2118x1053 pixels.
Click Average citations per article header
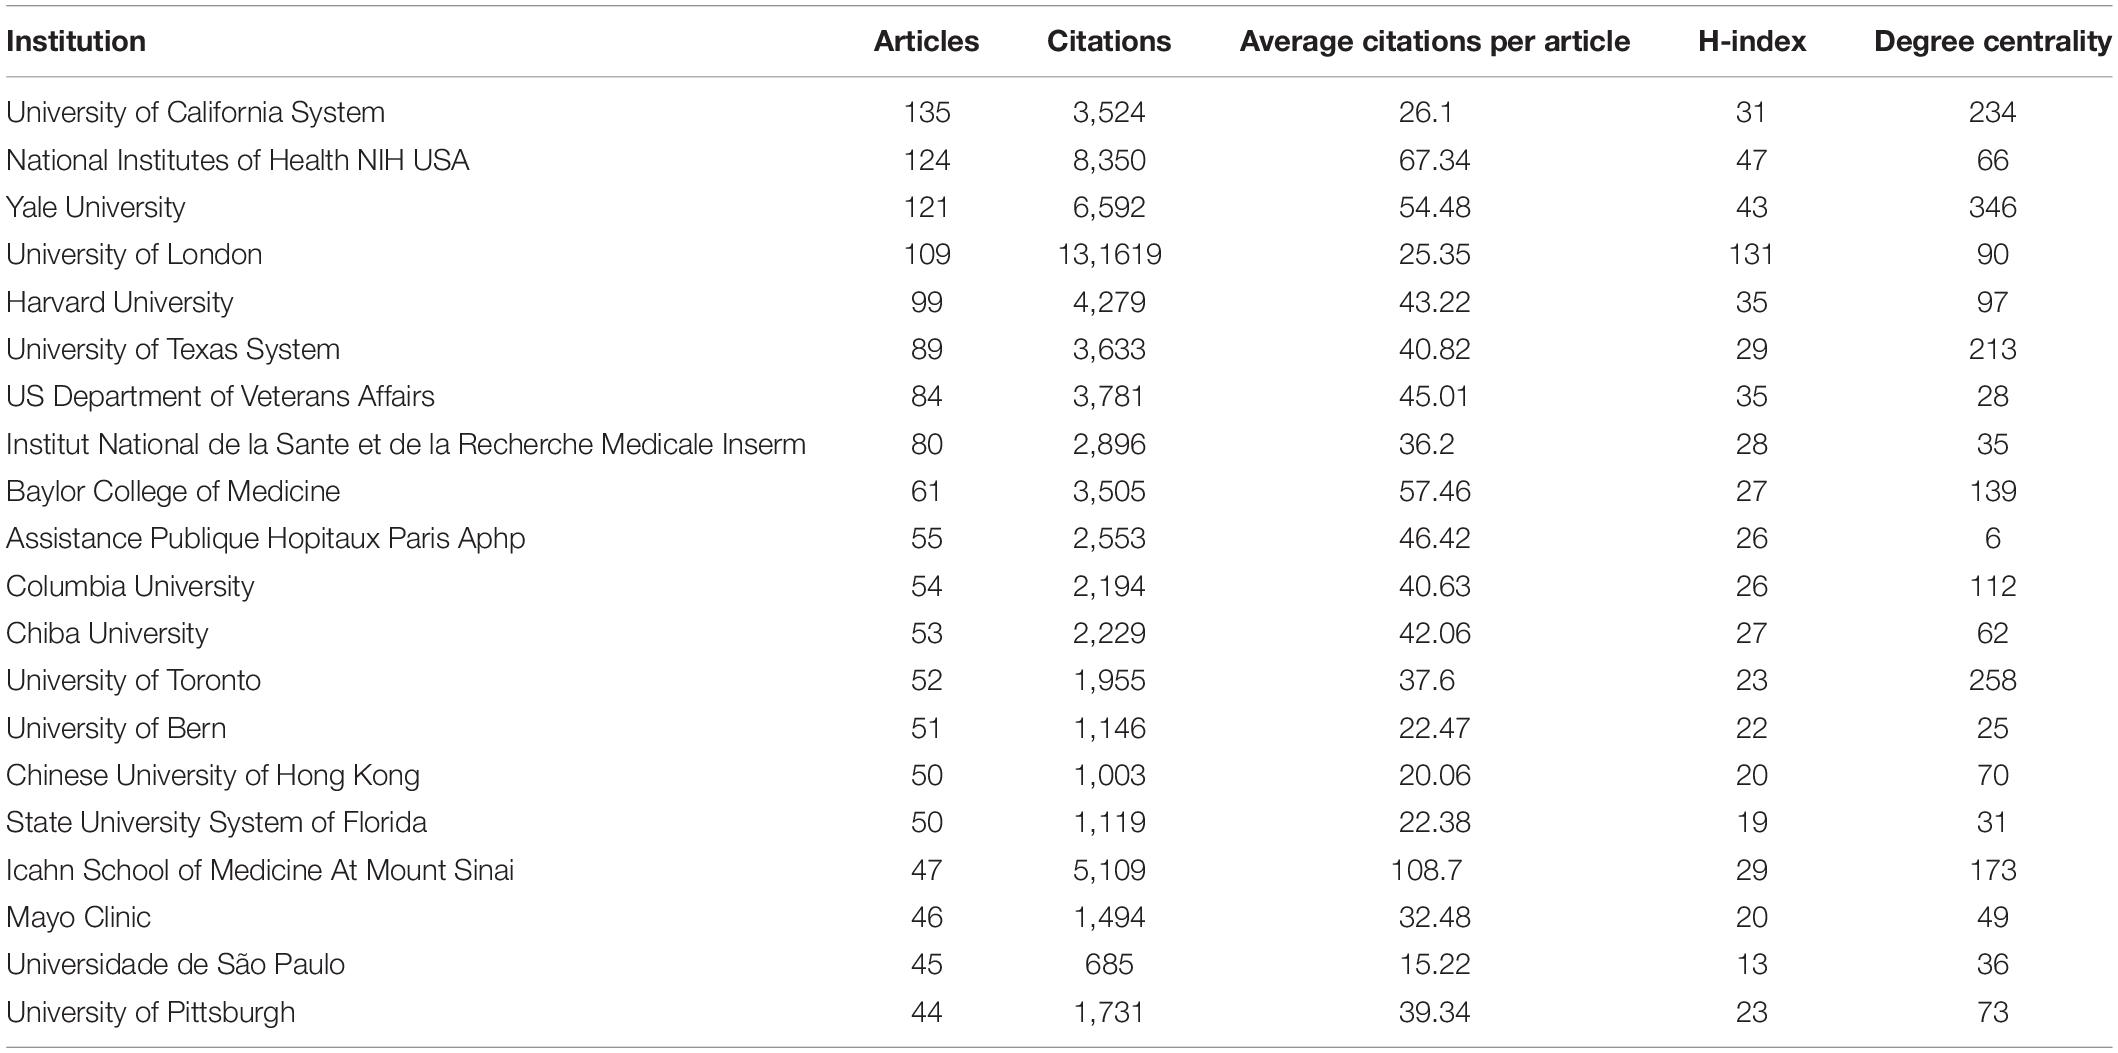1435,41
